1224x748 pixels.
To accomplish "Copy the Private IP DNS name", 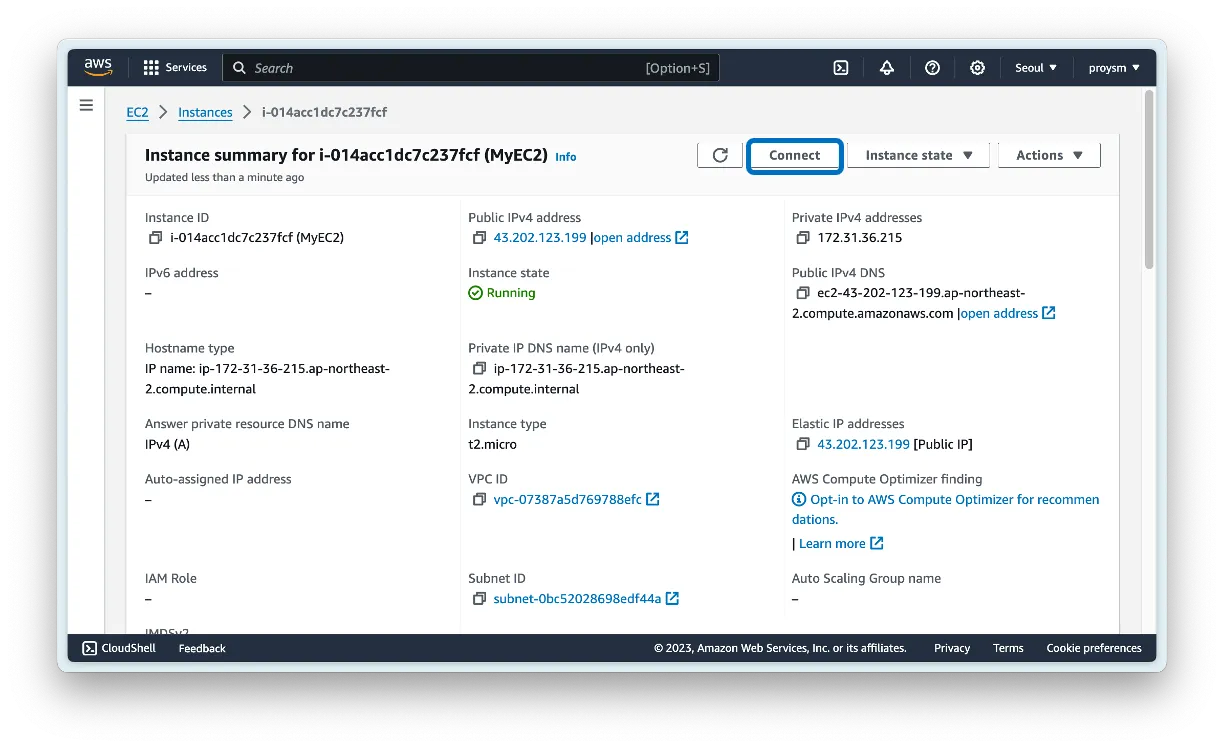I will 479,368.
